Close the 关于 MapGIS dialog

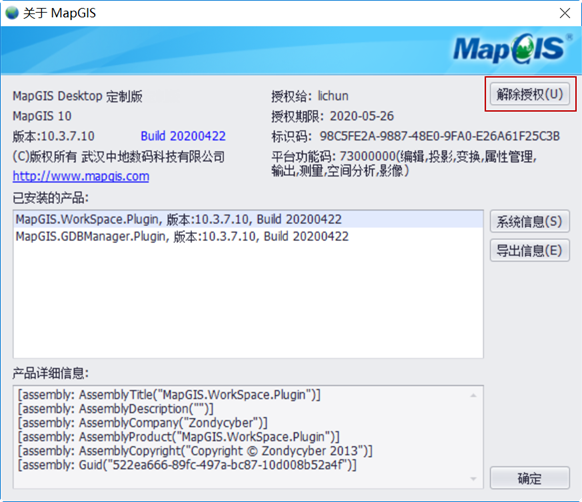click(565, 13)
